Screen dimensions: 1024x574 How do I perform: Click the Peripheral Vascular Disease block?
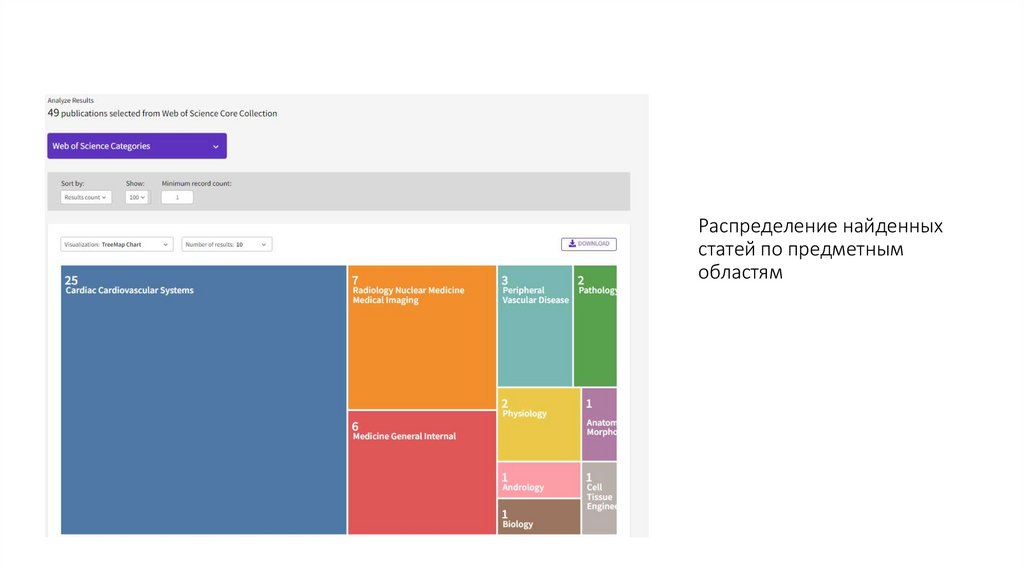click(x=535, y=326)
